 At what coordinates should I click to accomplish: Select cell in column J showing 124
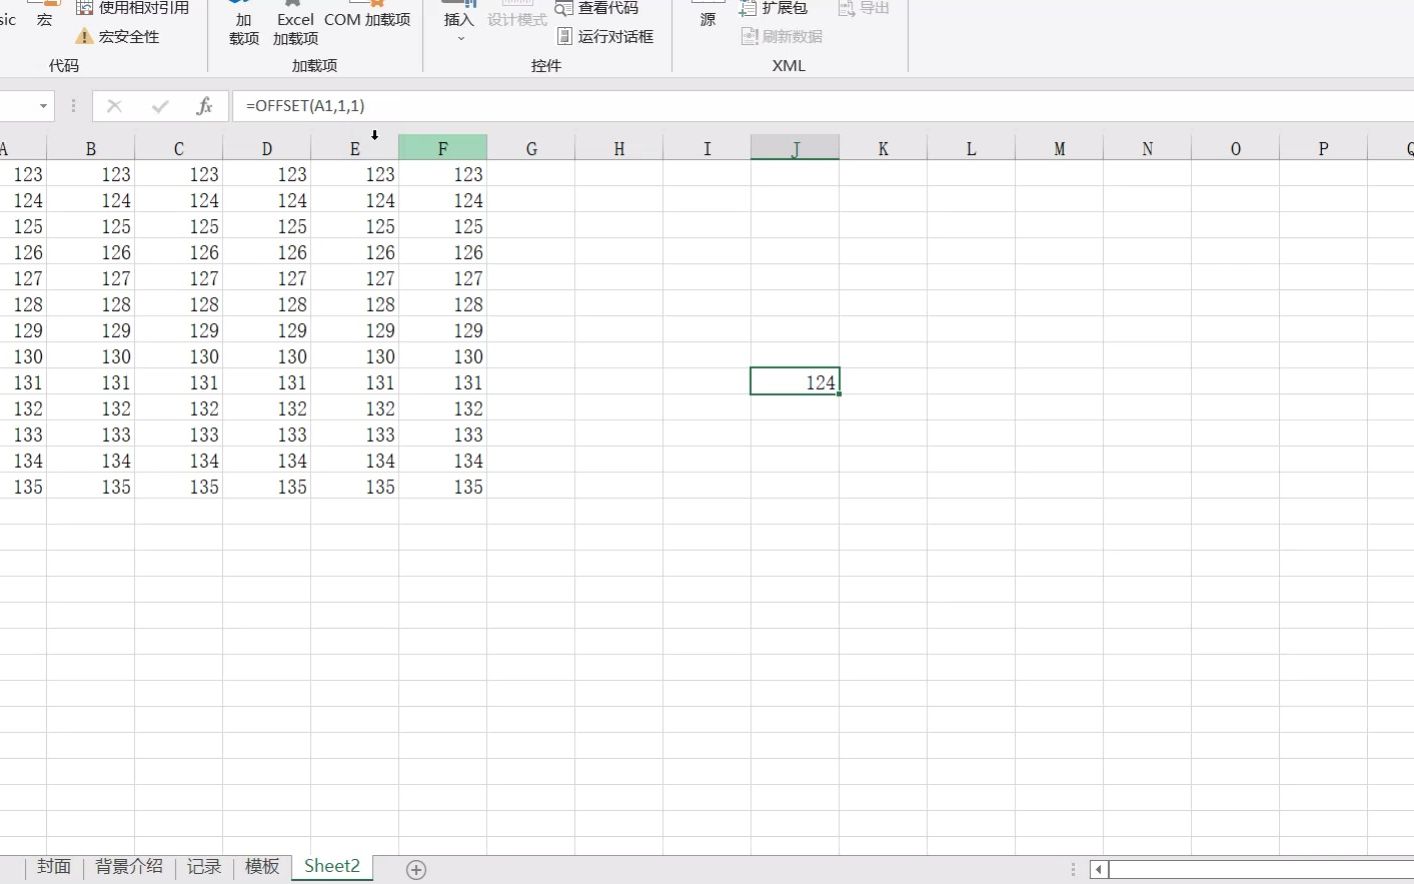coord(795,382)
